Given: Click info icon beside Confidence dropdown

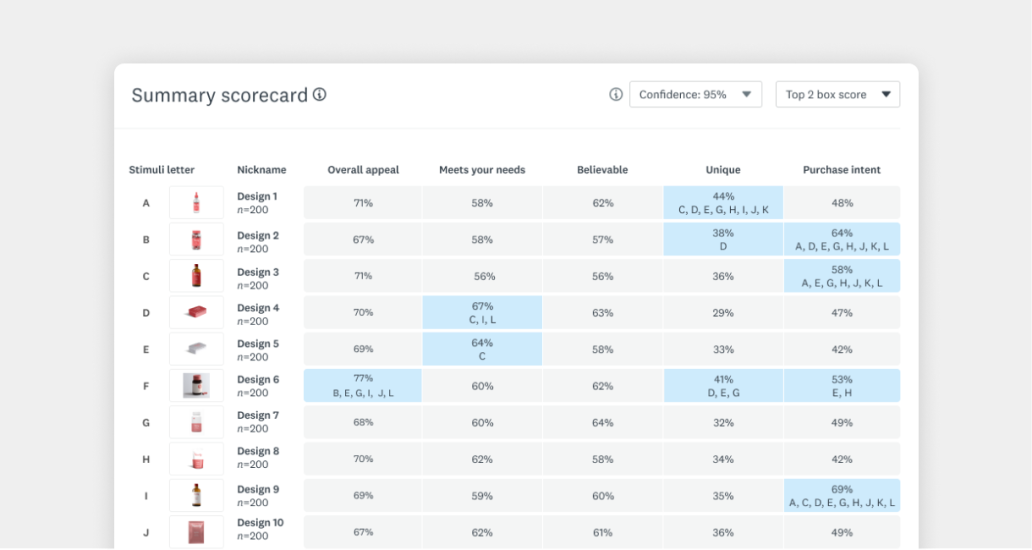Looking at the screenshot, I should click(616, 95).
